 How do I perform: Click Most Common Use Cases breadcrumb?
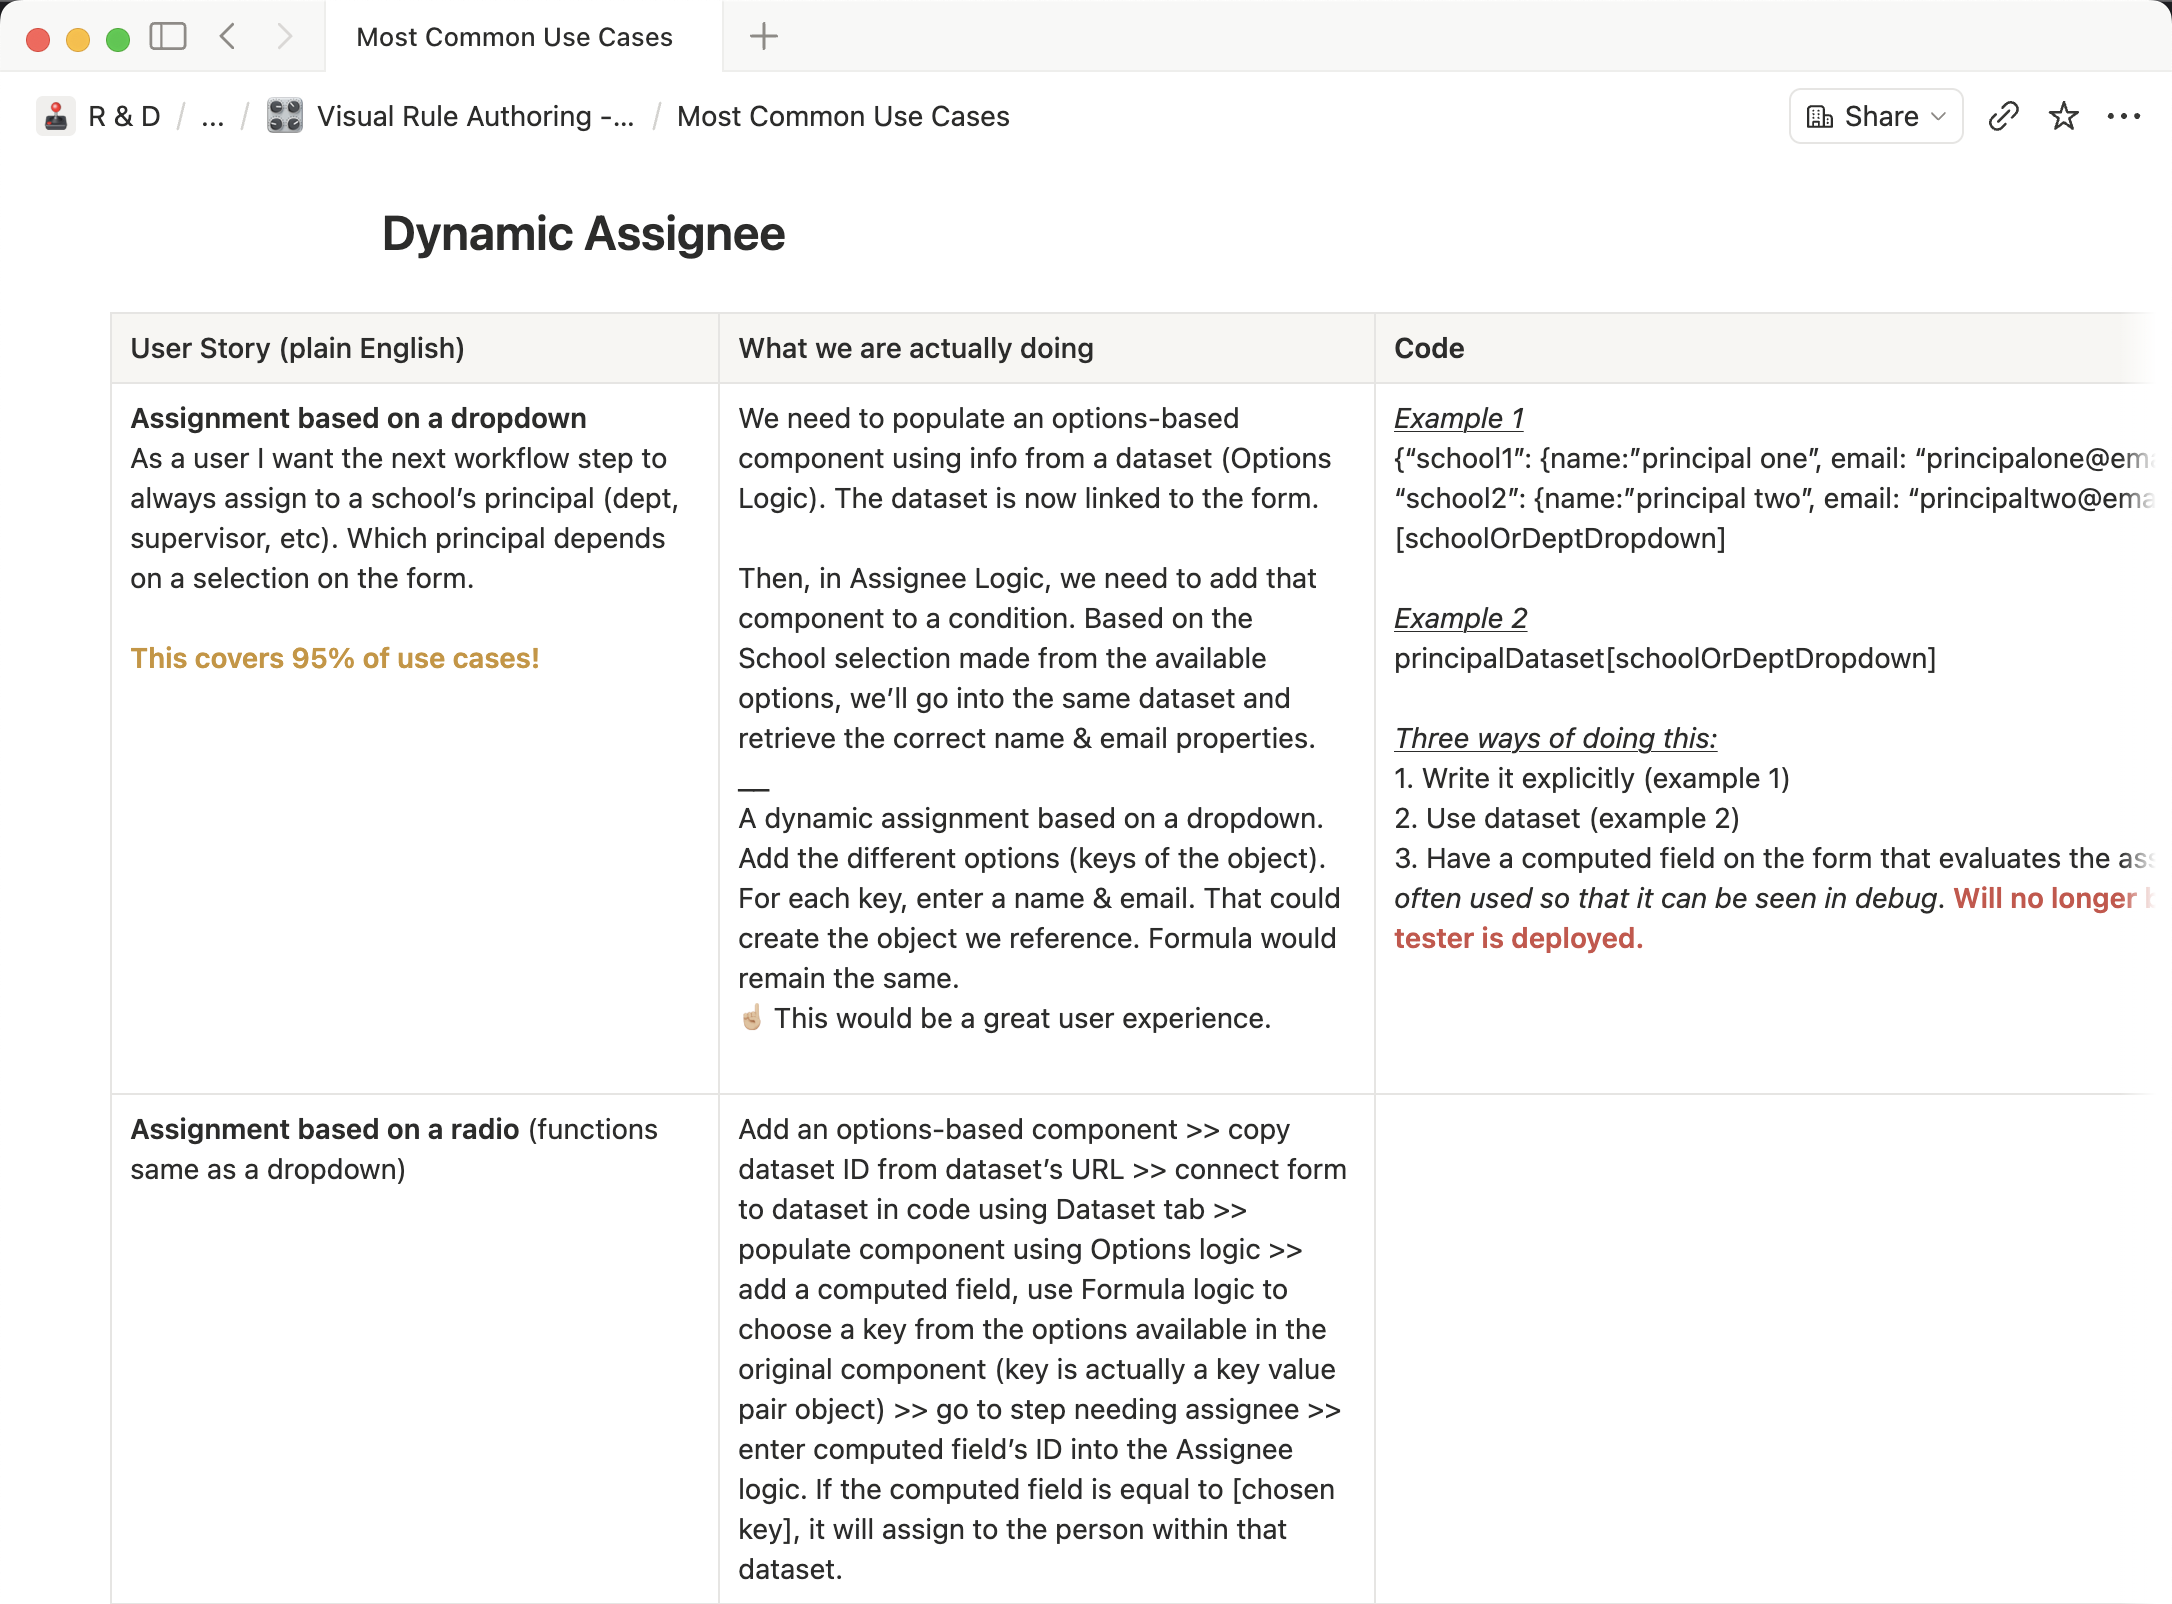pyautogui.click(x=843, y=116)
